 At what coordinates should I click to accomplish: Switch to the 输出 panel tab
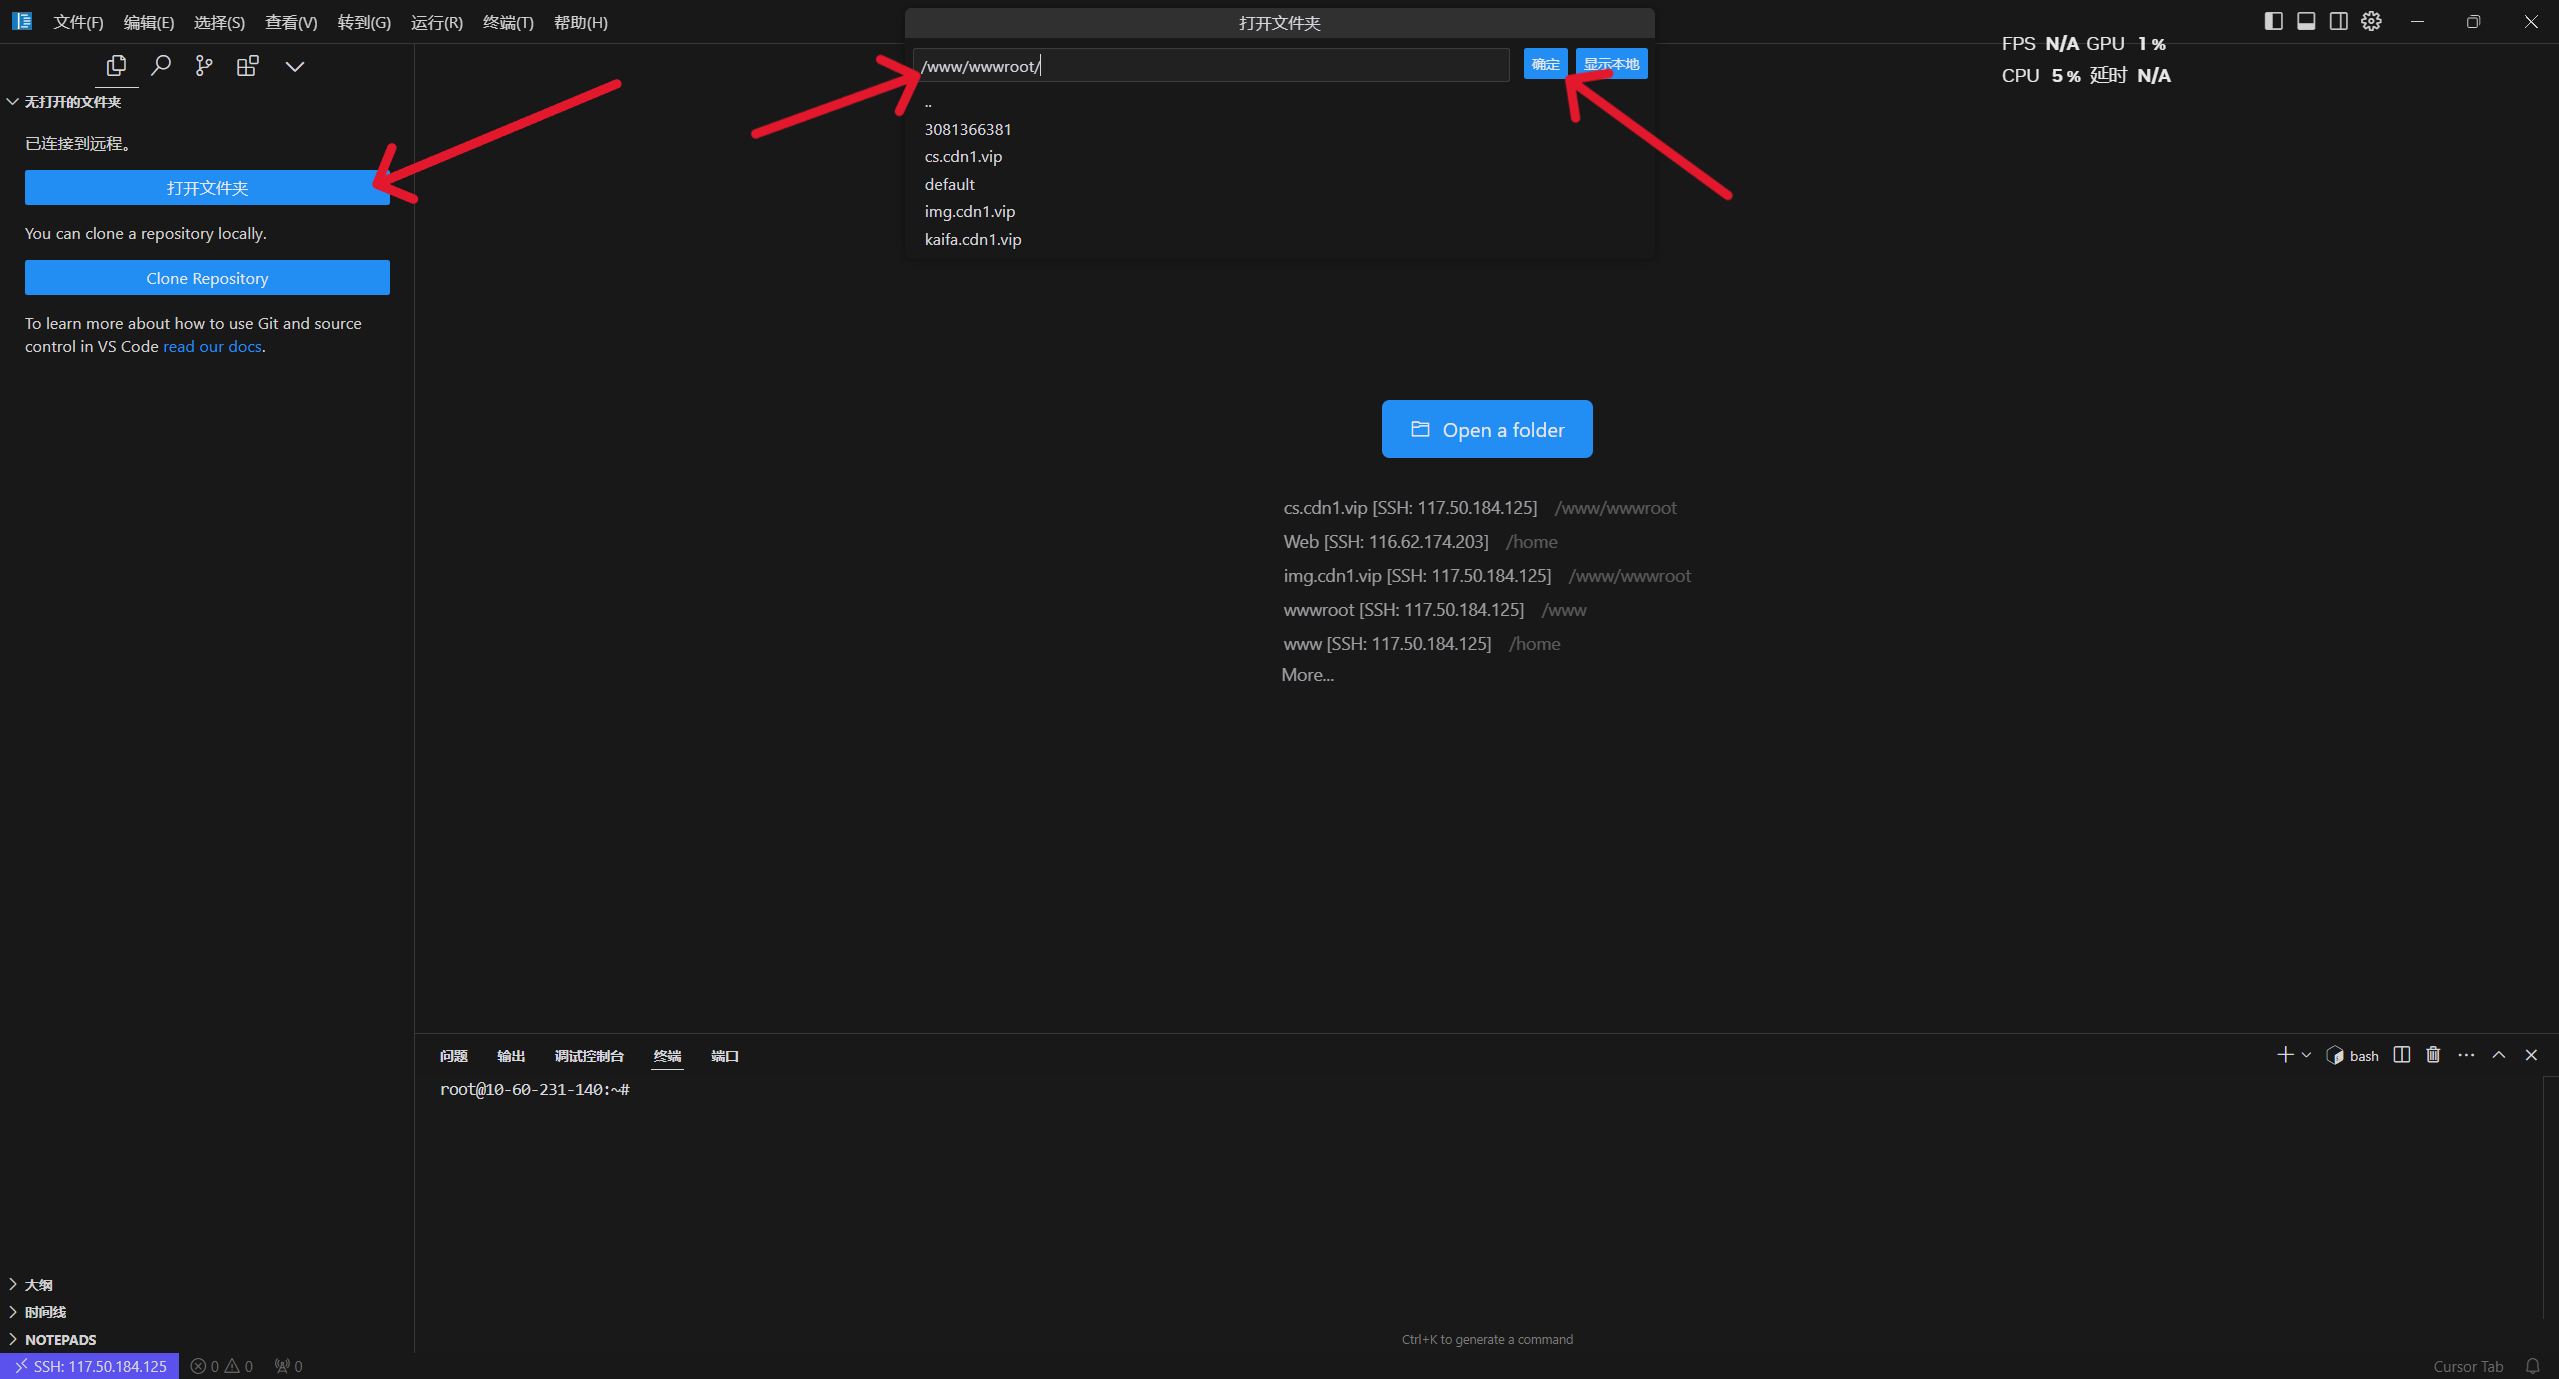point(511,1056)
